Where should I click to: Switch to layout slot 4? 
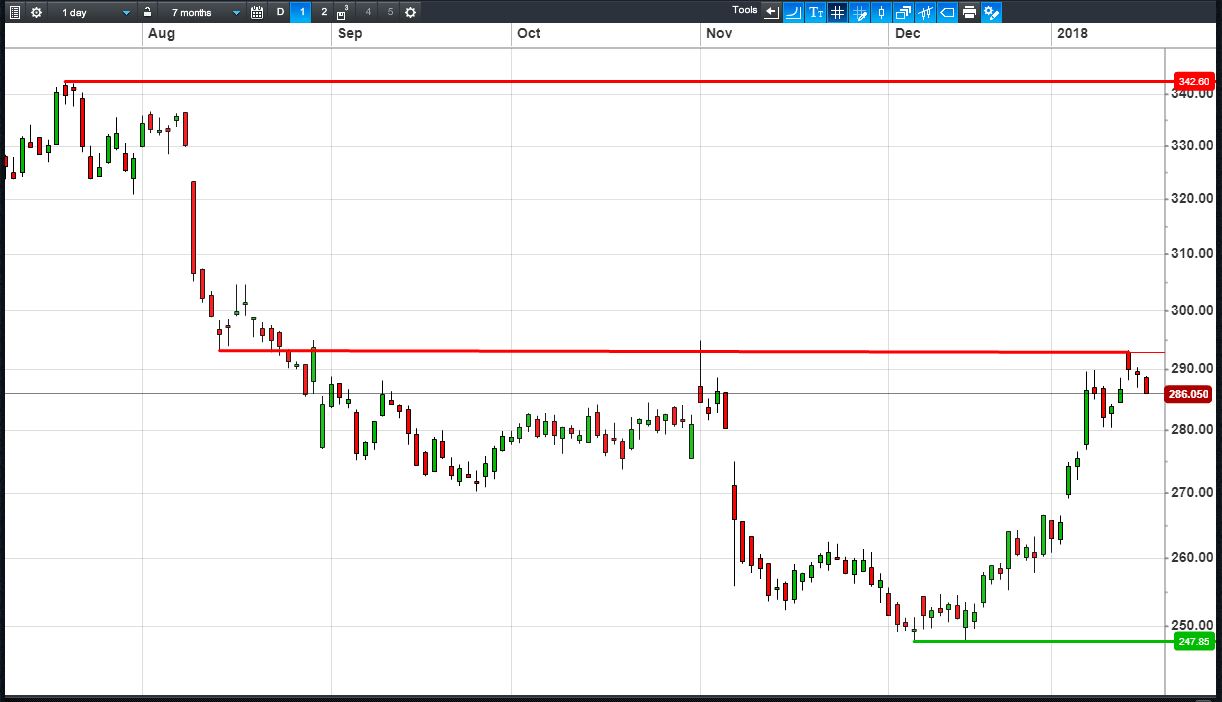pos(368,12)
